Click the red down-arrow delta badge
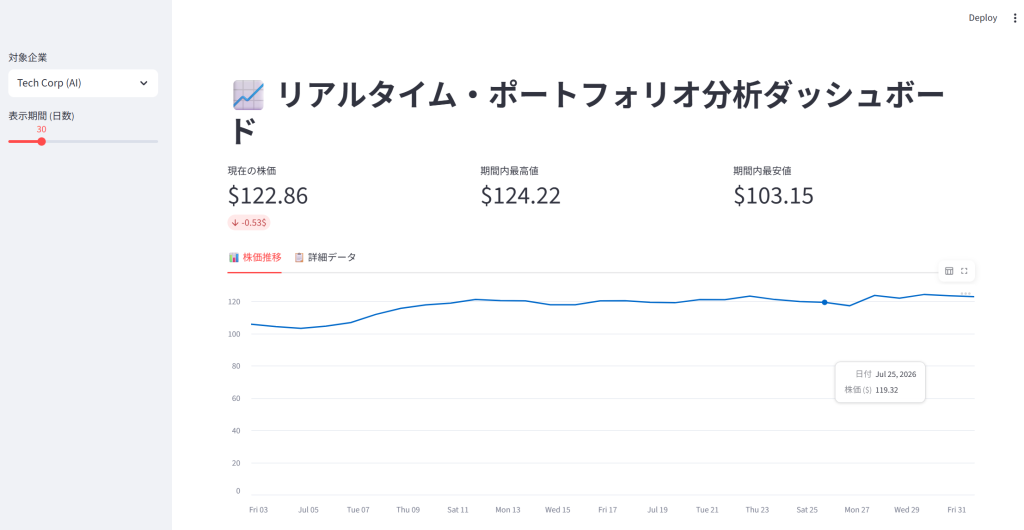This screenshot has width=1024, height=530. (x=249, y=223)
